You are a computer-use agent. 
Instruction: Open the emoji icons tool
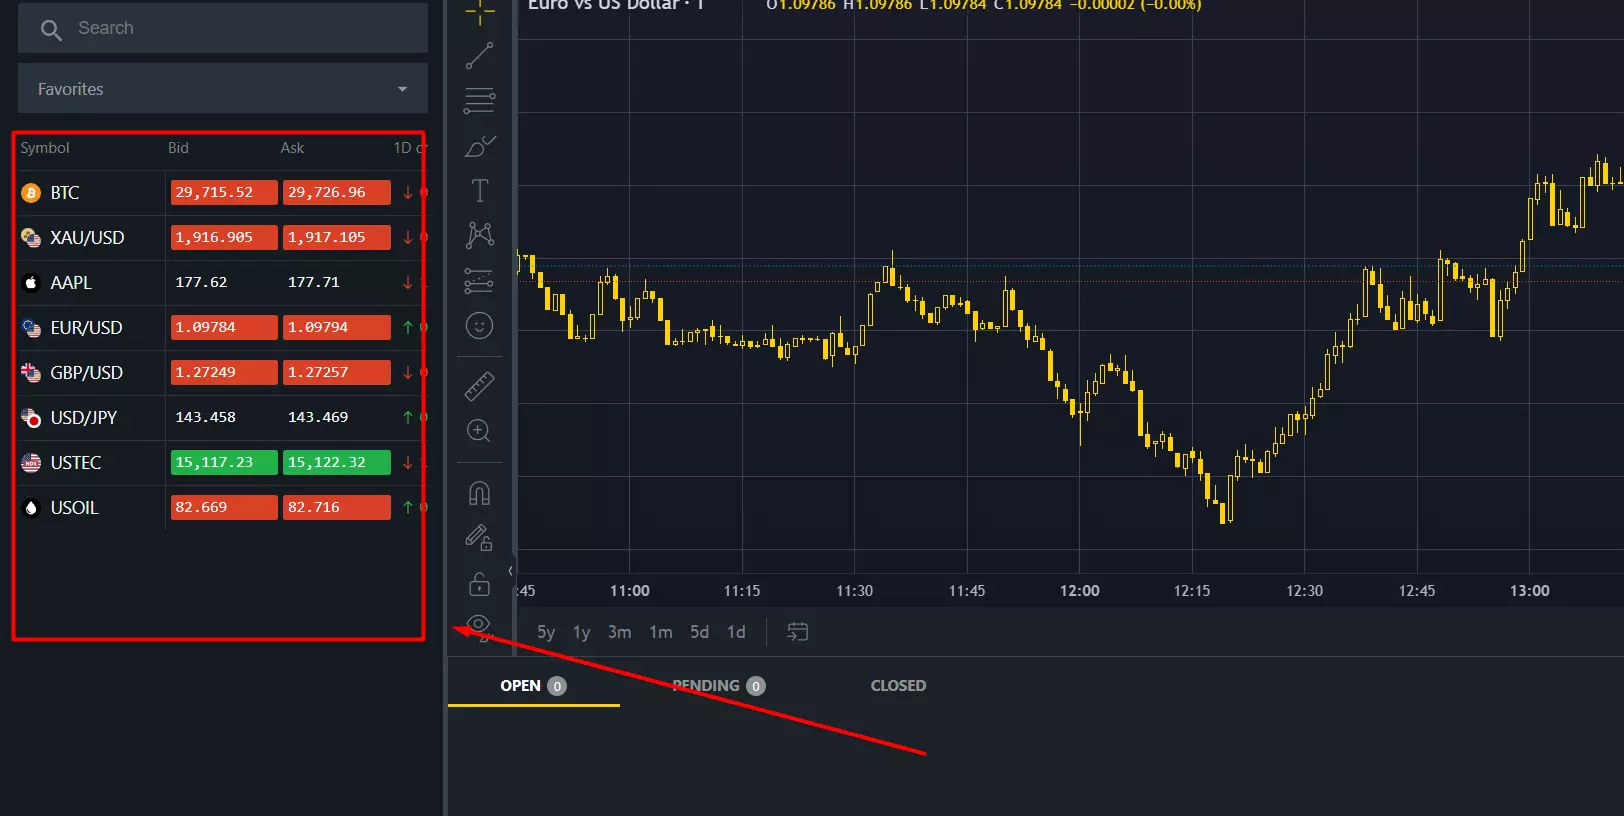(479, 326)
